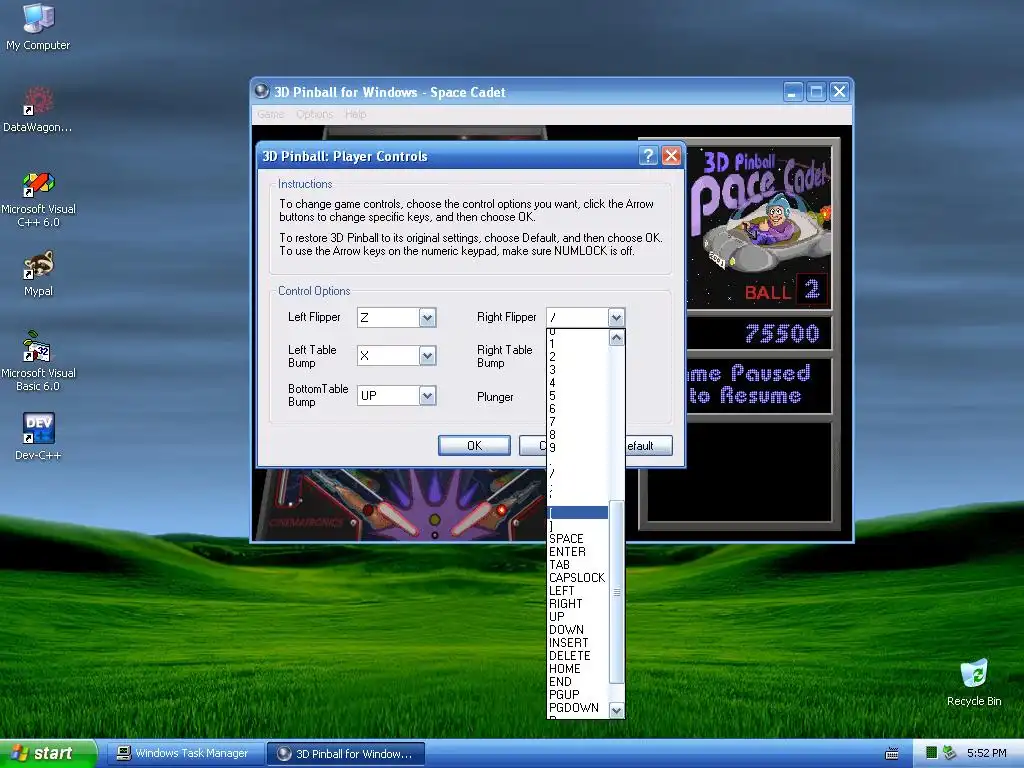This screenshot has width=1024, height=768.
Task: Choose LEFT in the key list
Action: point(577,591)
